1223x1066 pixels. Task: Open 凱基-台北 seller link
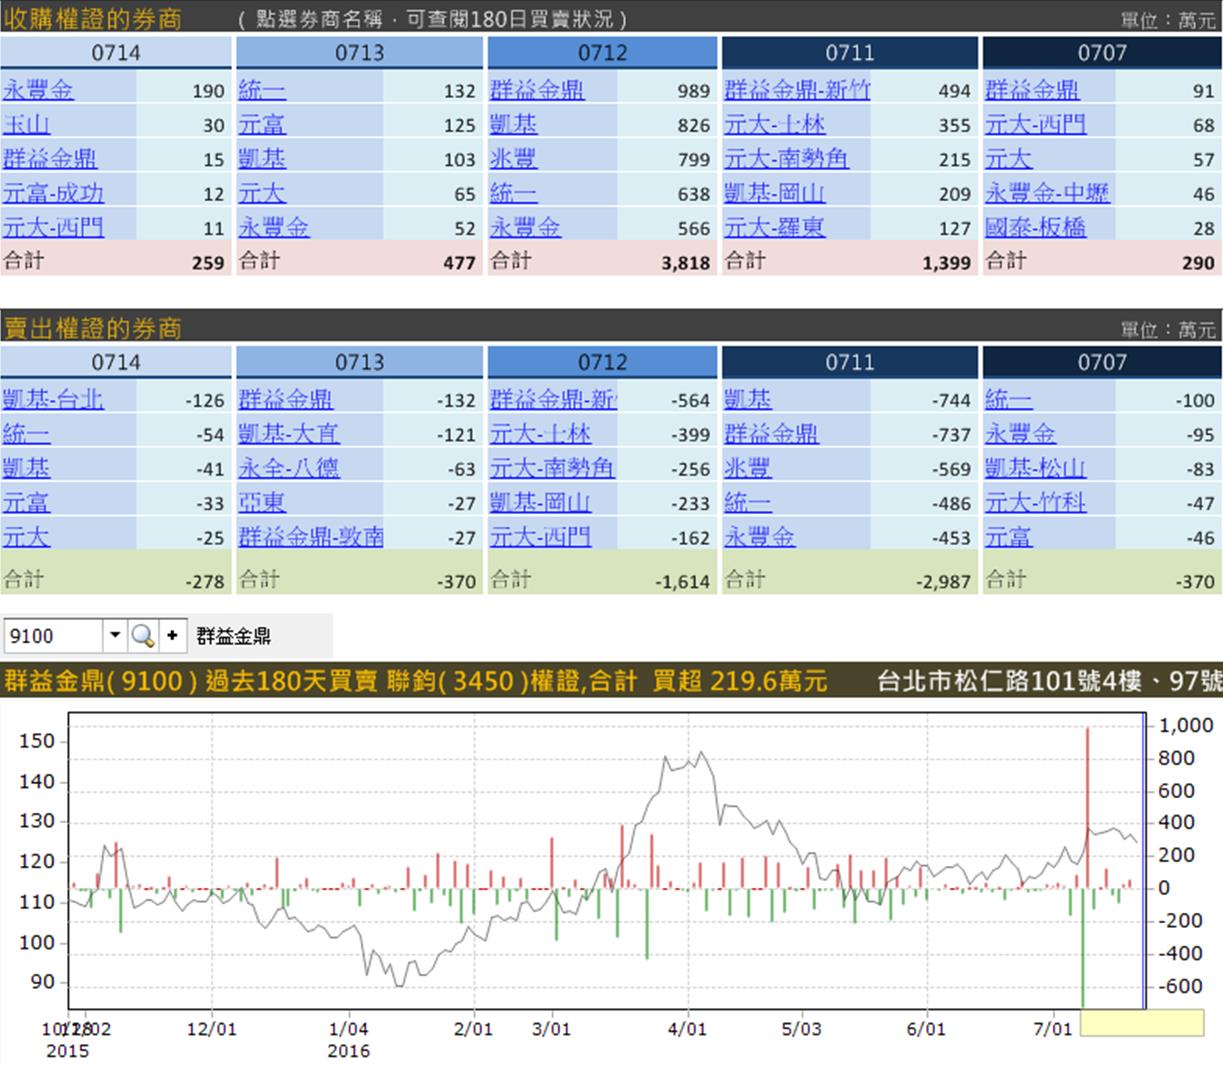pyautogui.click(x=53, y=399)
